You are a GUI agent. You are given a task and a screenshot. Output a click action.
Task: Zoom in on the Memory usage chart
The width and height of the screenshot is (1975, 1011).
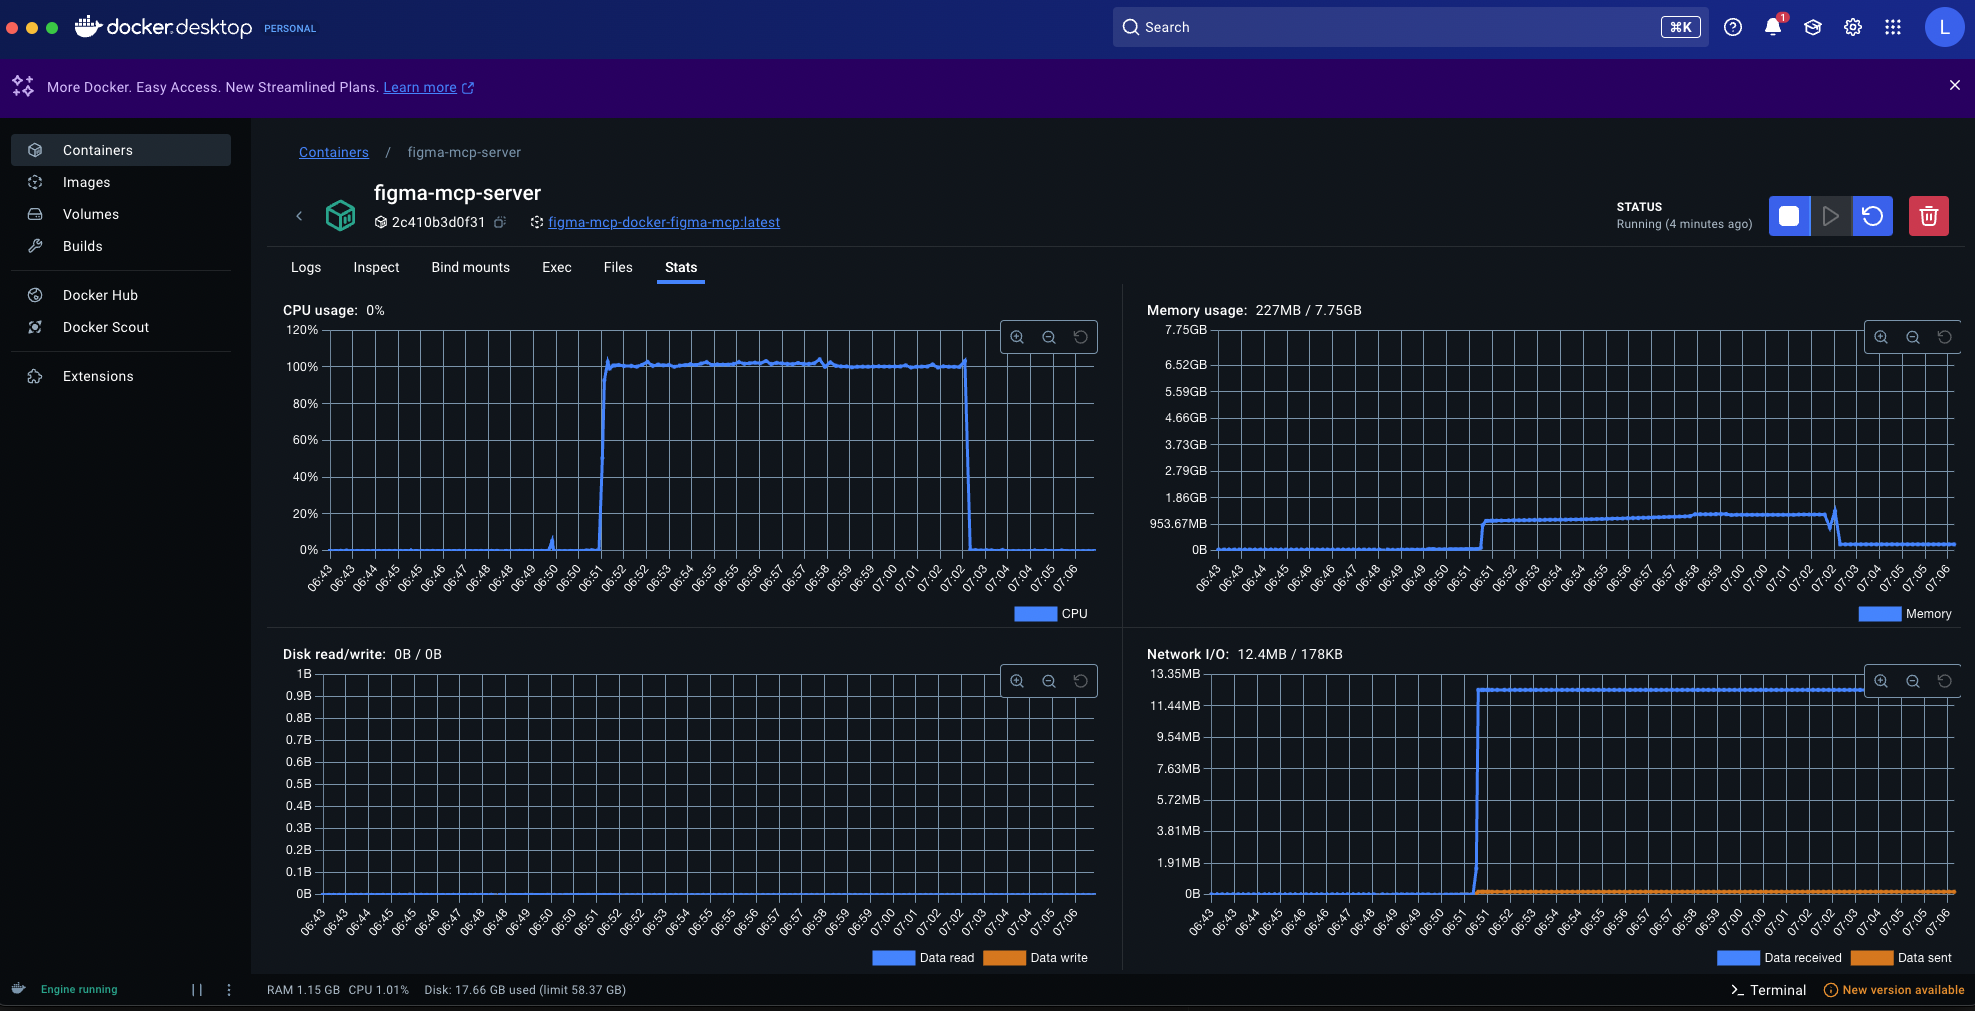(1881, 337)
